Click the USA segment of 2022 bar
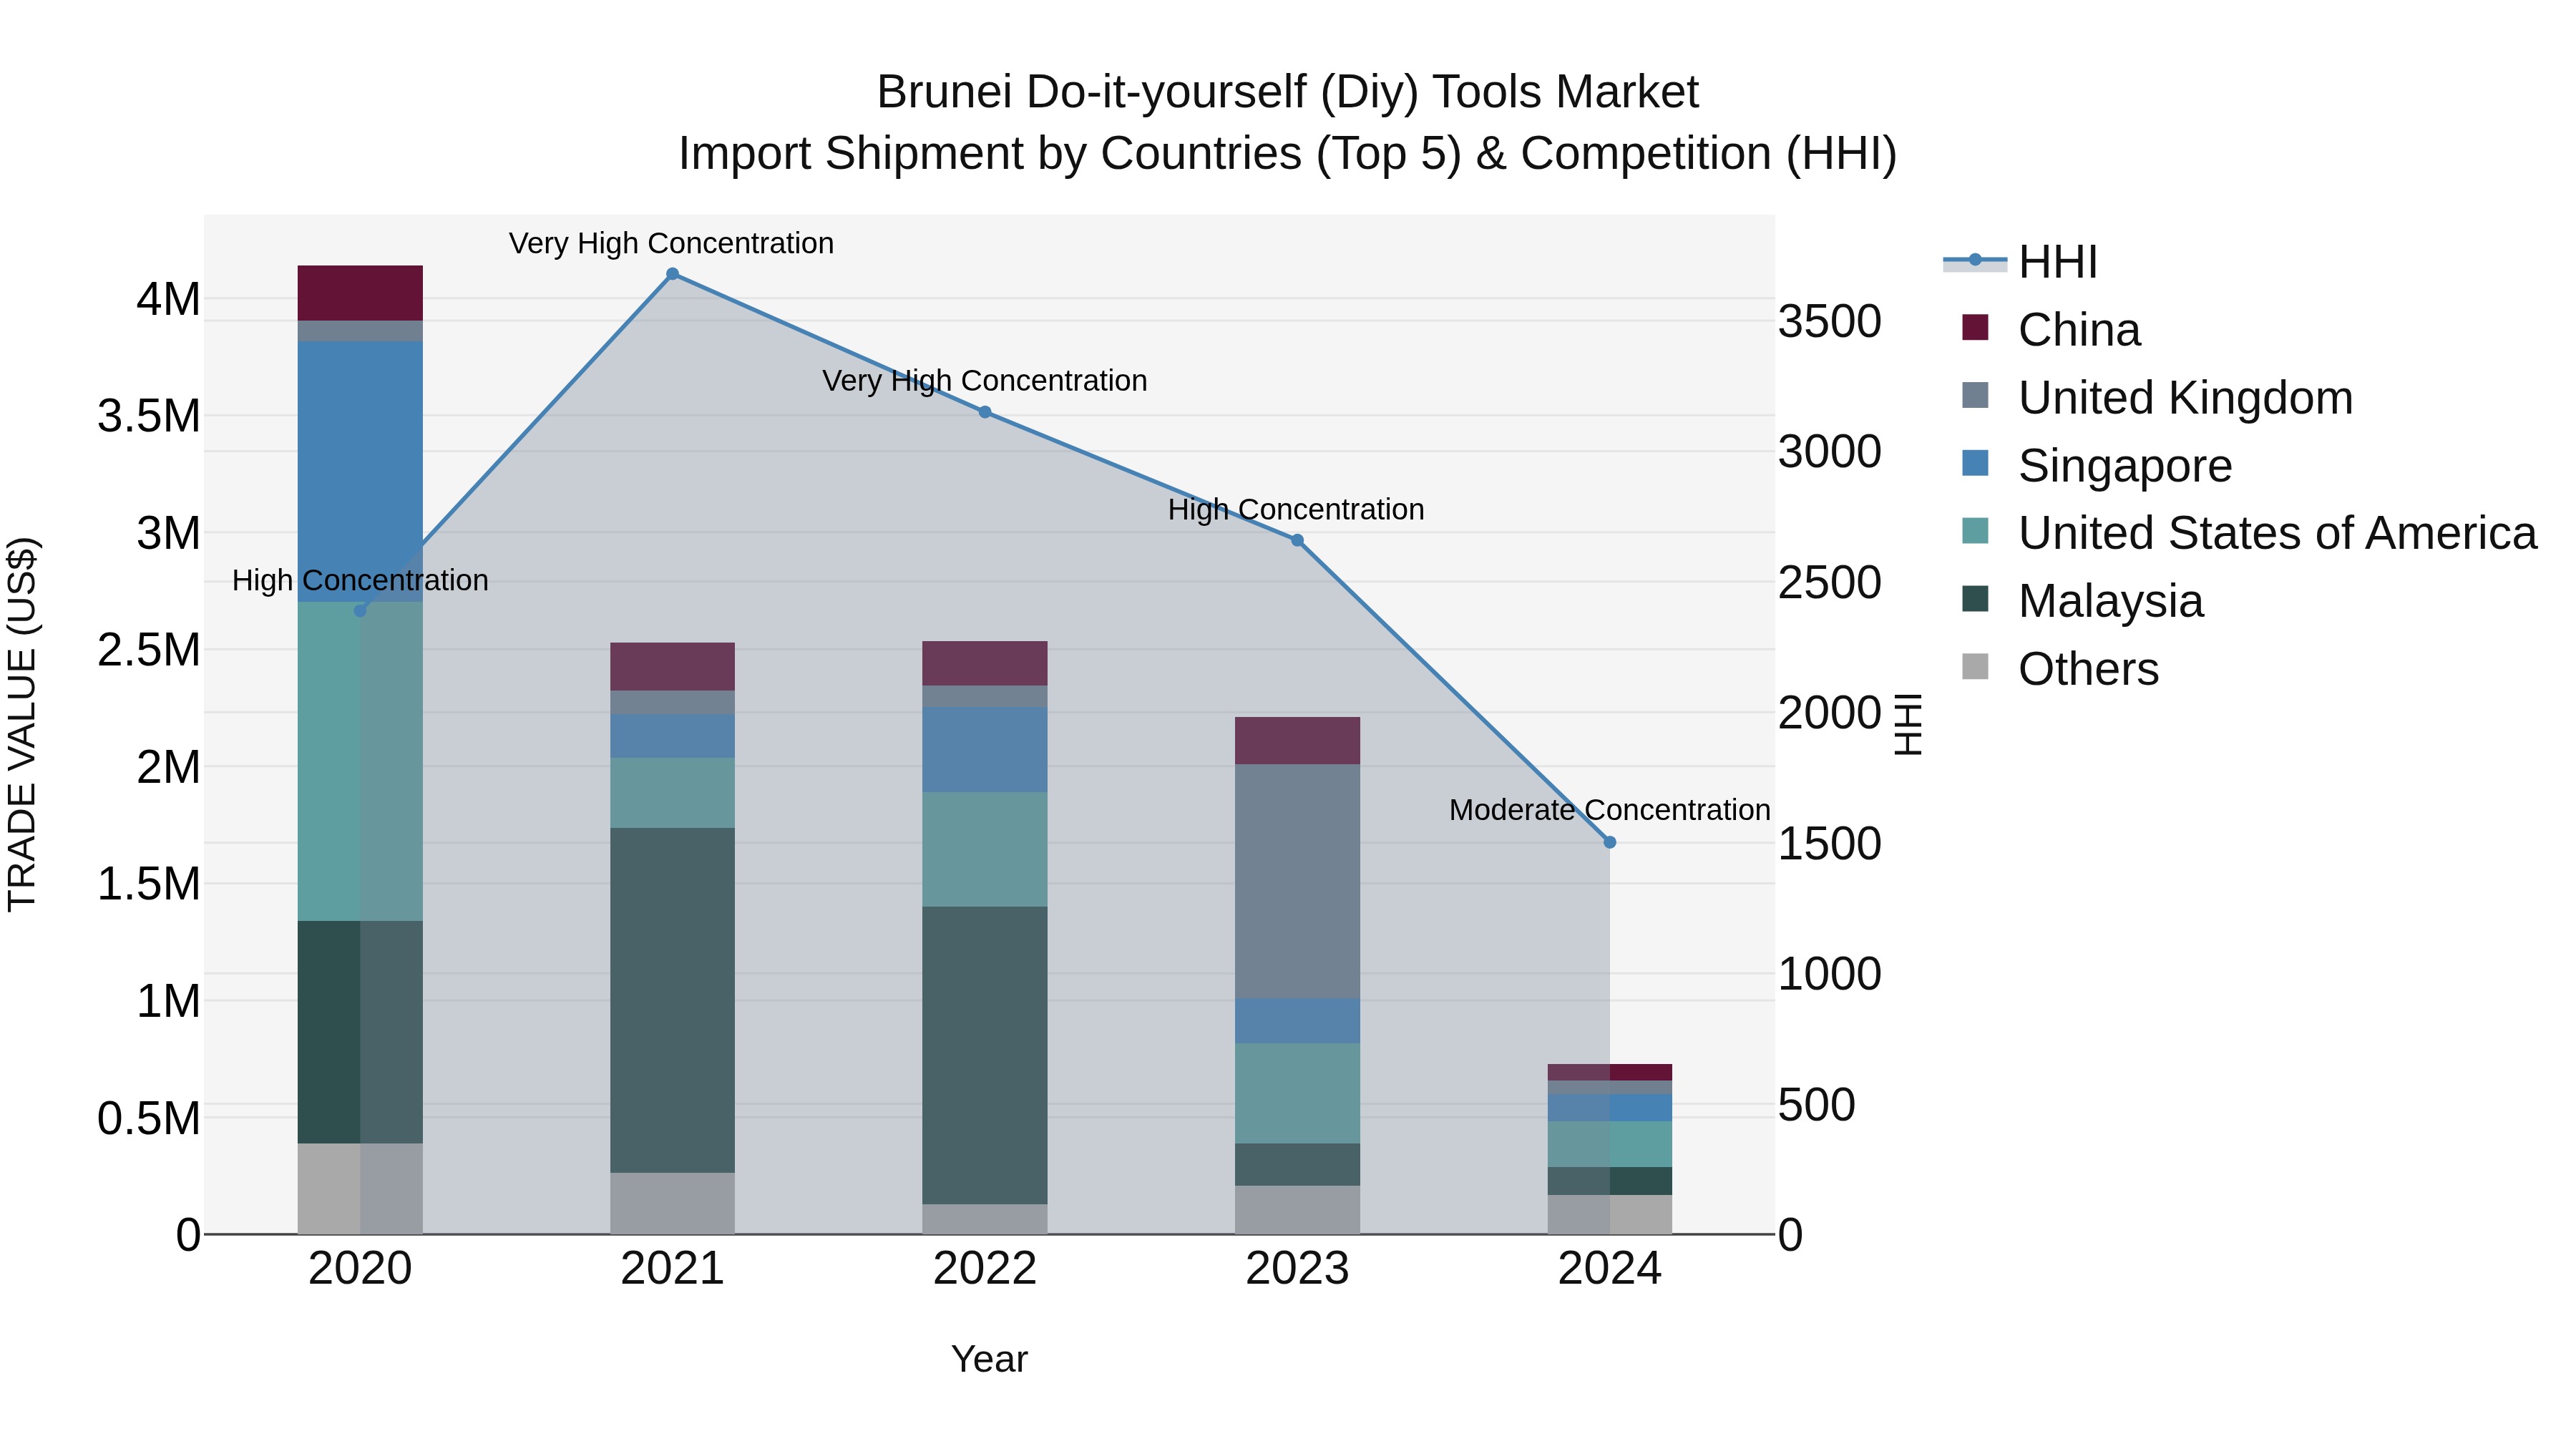Image resolution: width=2576 pixels, height=1449 pixels. [985, 849]
